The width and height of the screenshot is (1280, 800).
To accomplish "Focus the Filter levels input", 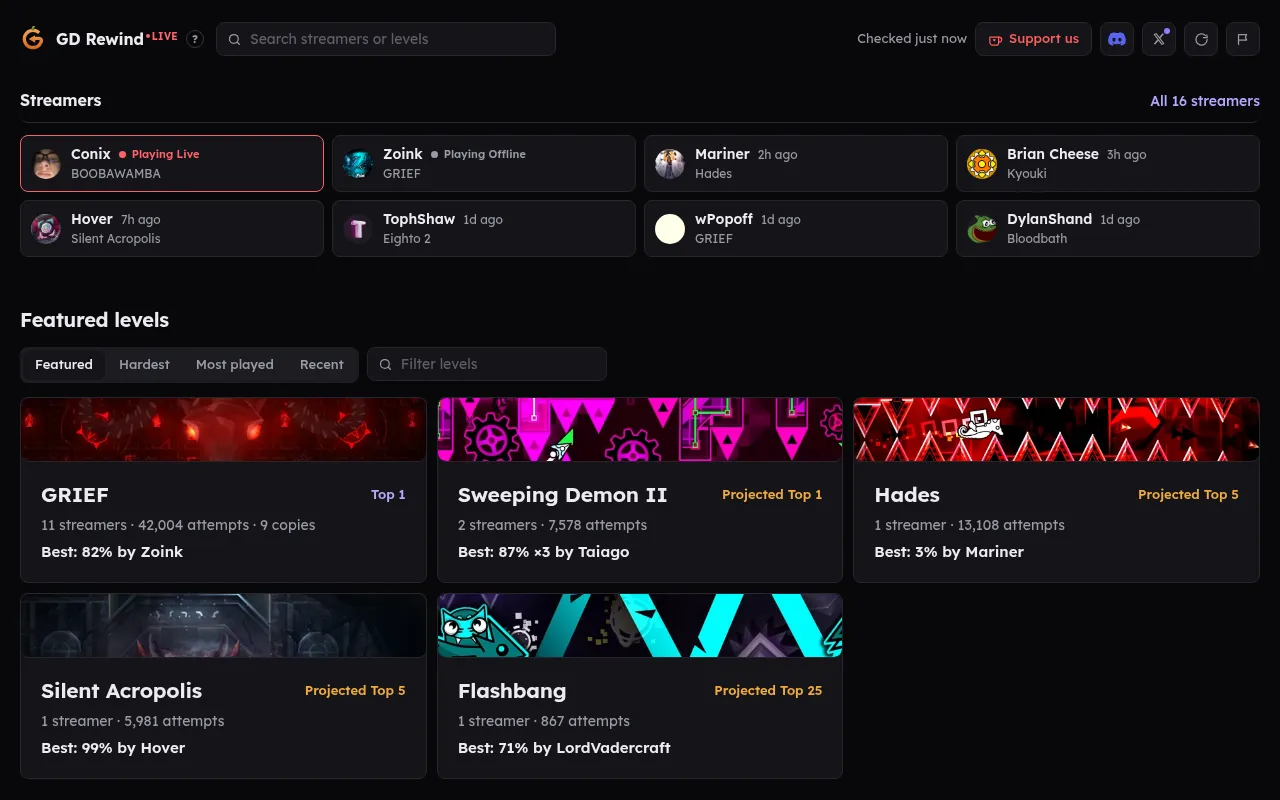I will [x=487, y=364].
